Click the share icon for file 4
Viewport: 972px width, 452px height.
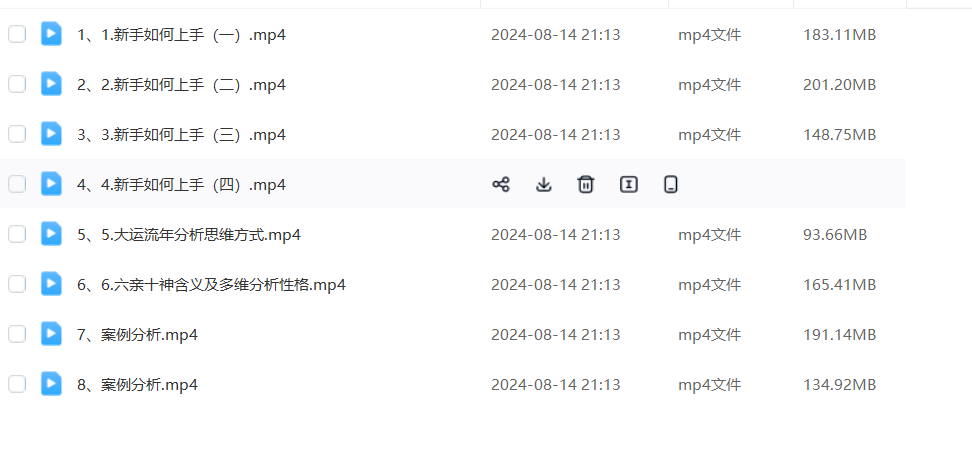[501, 184]
